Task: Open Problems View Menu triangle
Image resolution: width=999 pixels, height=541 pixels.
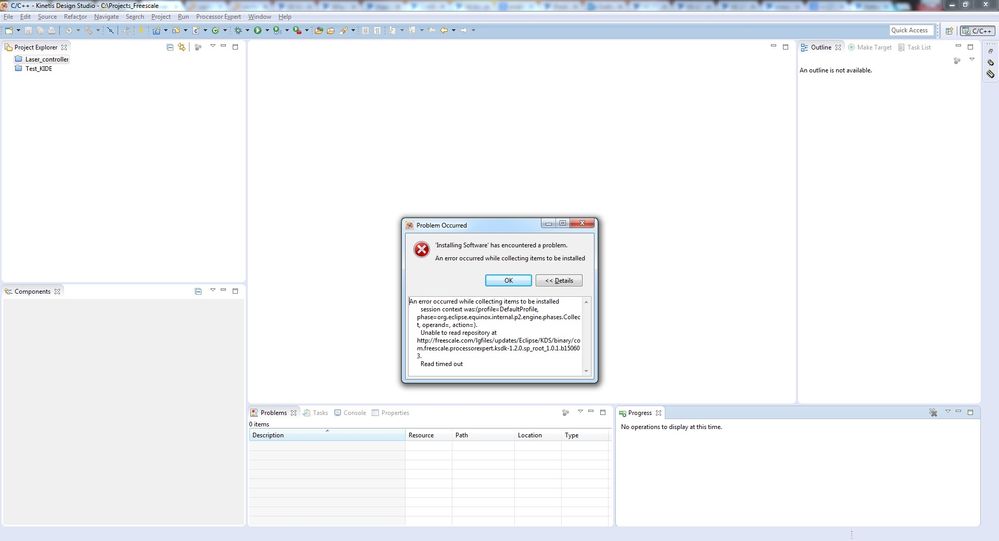Action: [580, 412]
